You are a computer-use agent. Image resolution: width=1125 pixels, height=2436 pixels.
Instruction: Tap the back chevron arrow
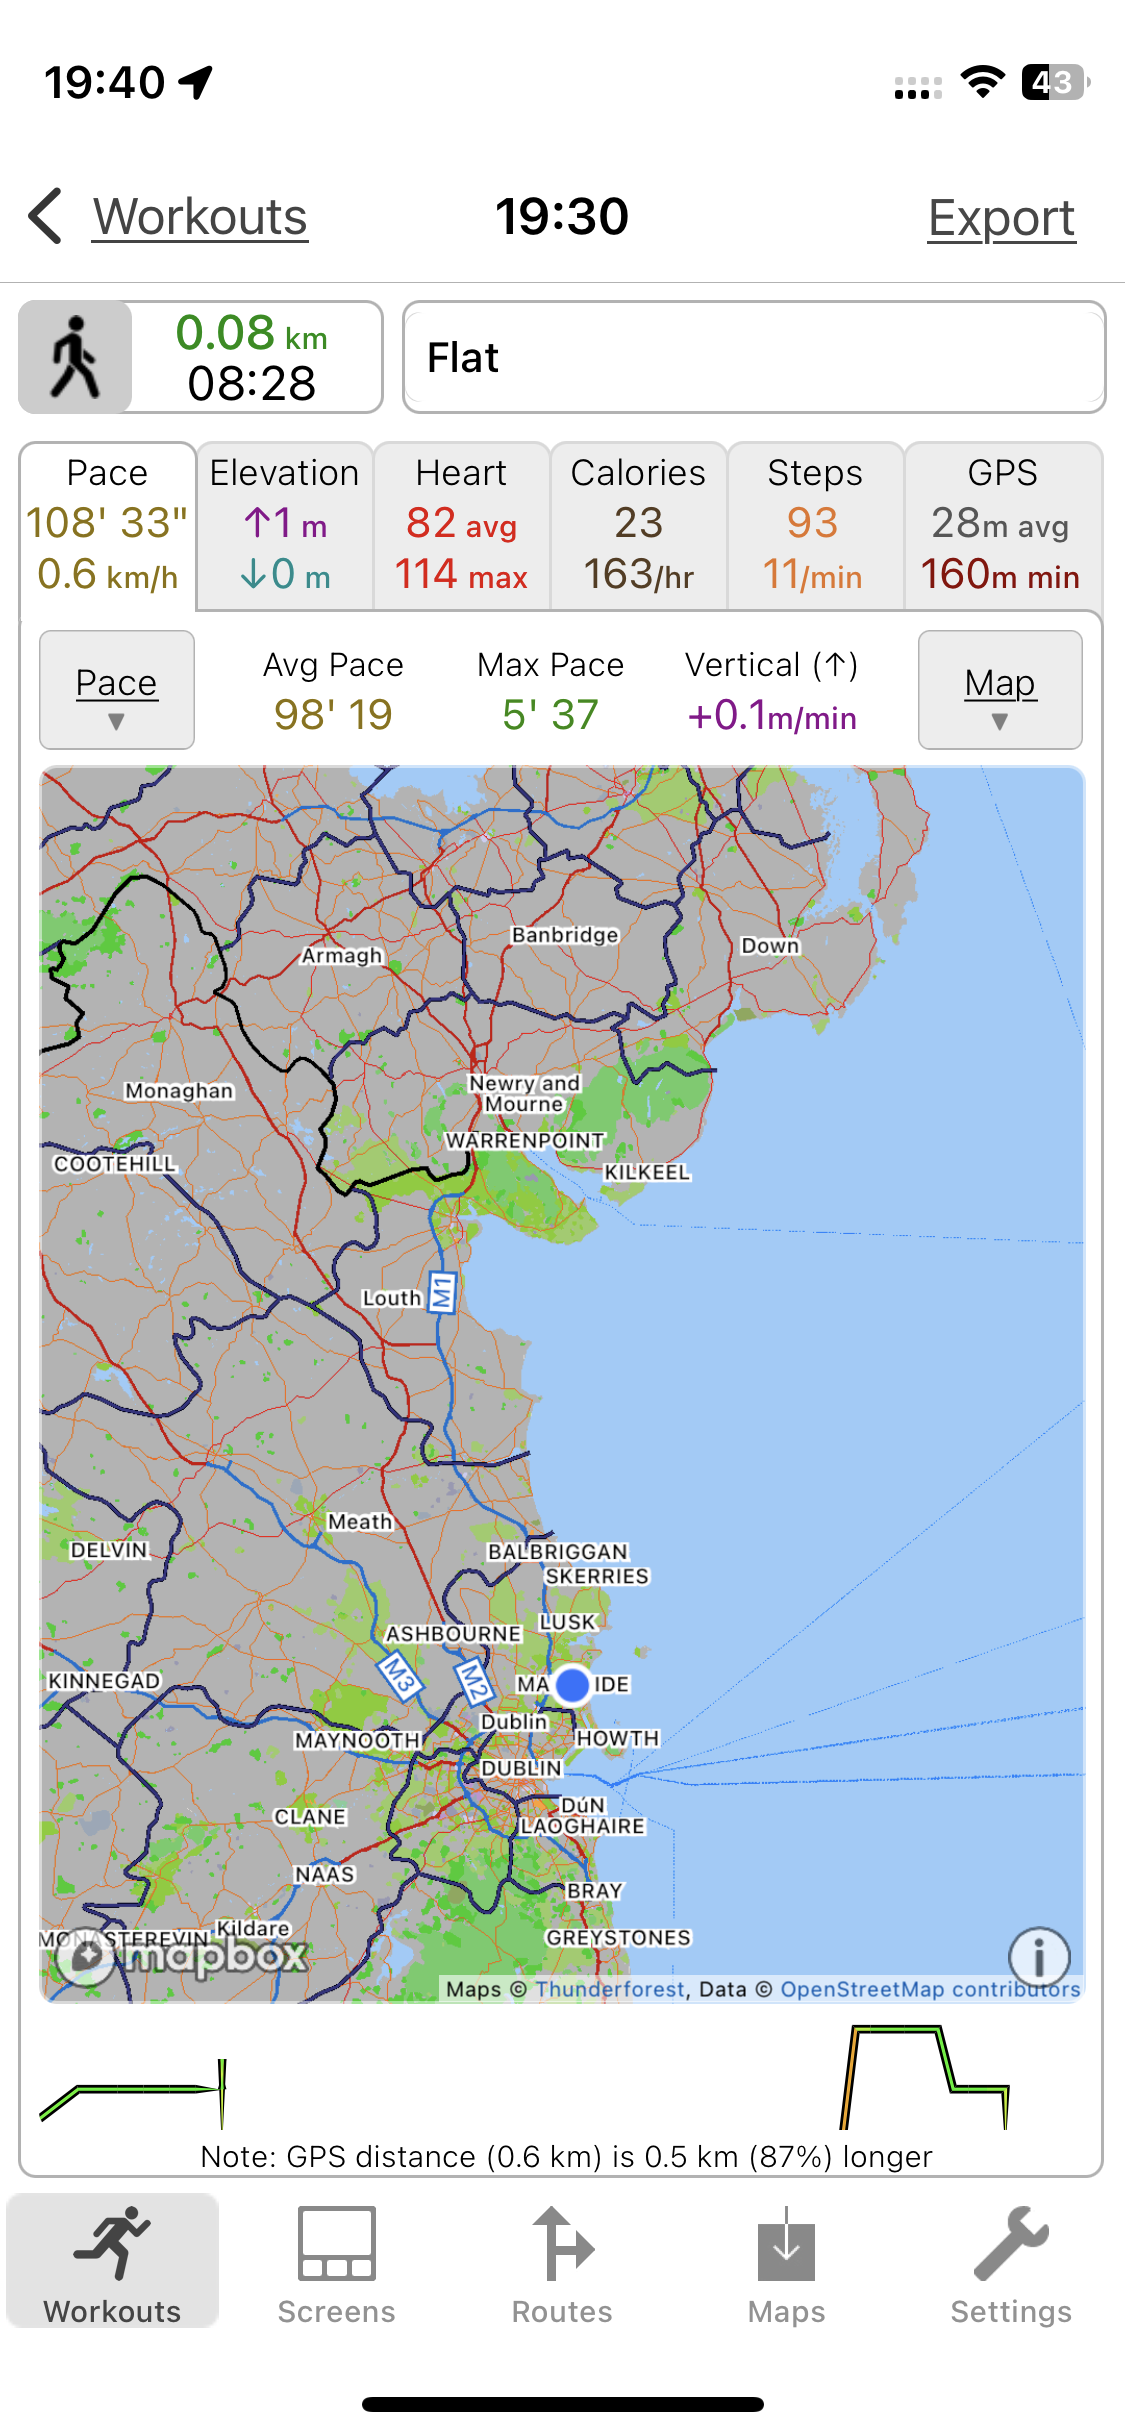[x=46, y=216]
